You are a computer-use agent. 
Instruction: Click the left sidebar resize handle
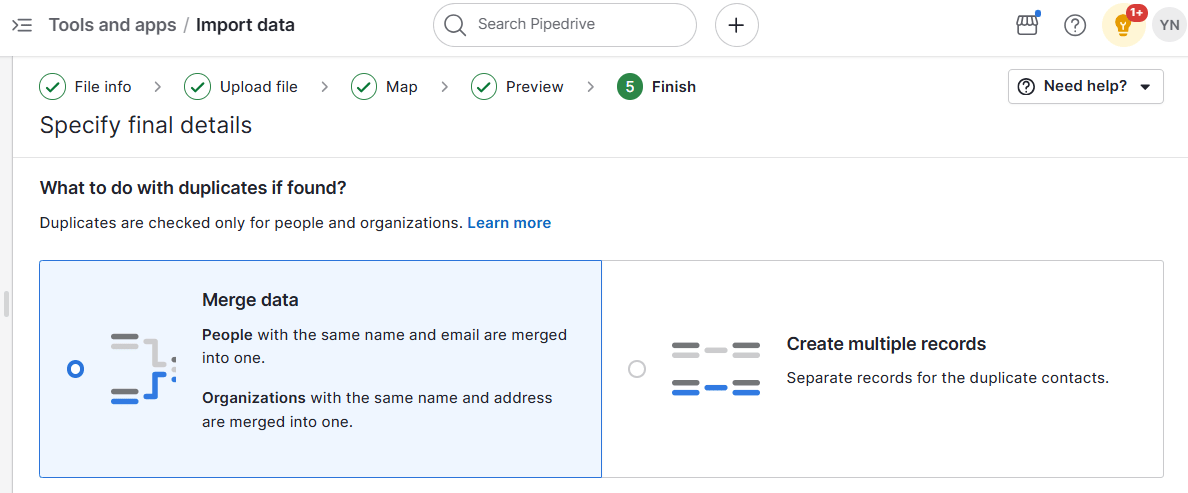[x=6, y=304]
